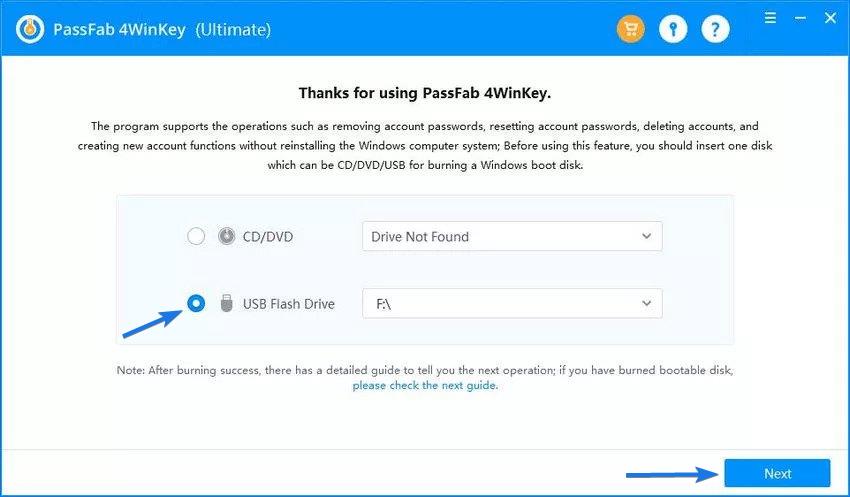Click the CD/DVD disc icon
Image resolution: width=850 pixels, height=497 pixels.
(x=226, y=236)
